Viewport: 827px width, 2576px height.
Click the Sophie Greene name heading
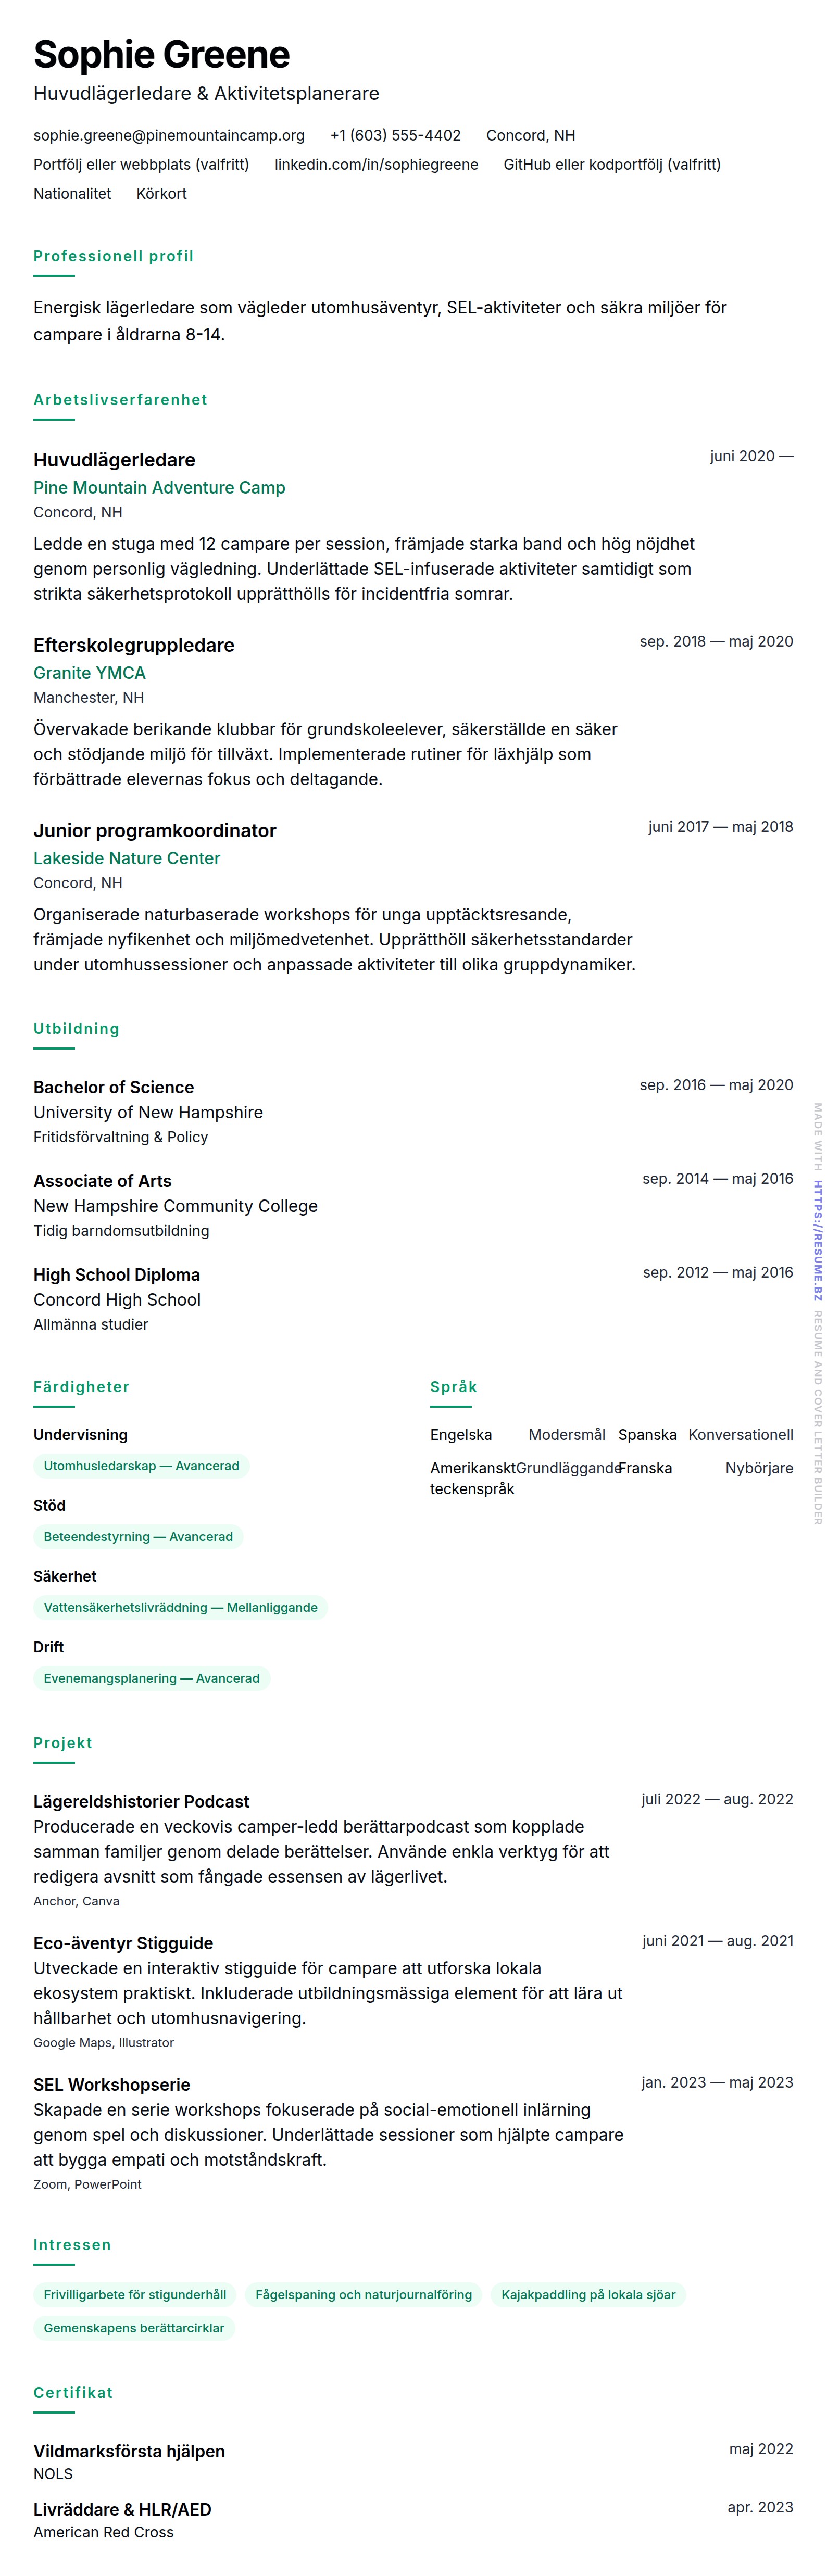click(x=161, y=54)
